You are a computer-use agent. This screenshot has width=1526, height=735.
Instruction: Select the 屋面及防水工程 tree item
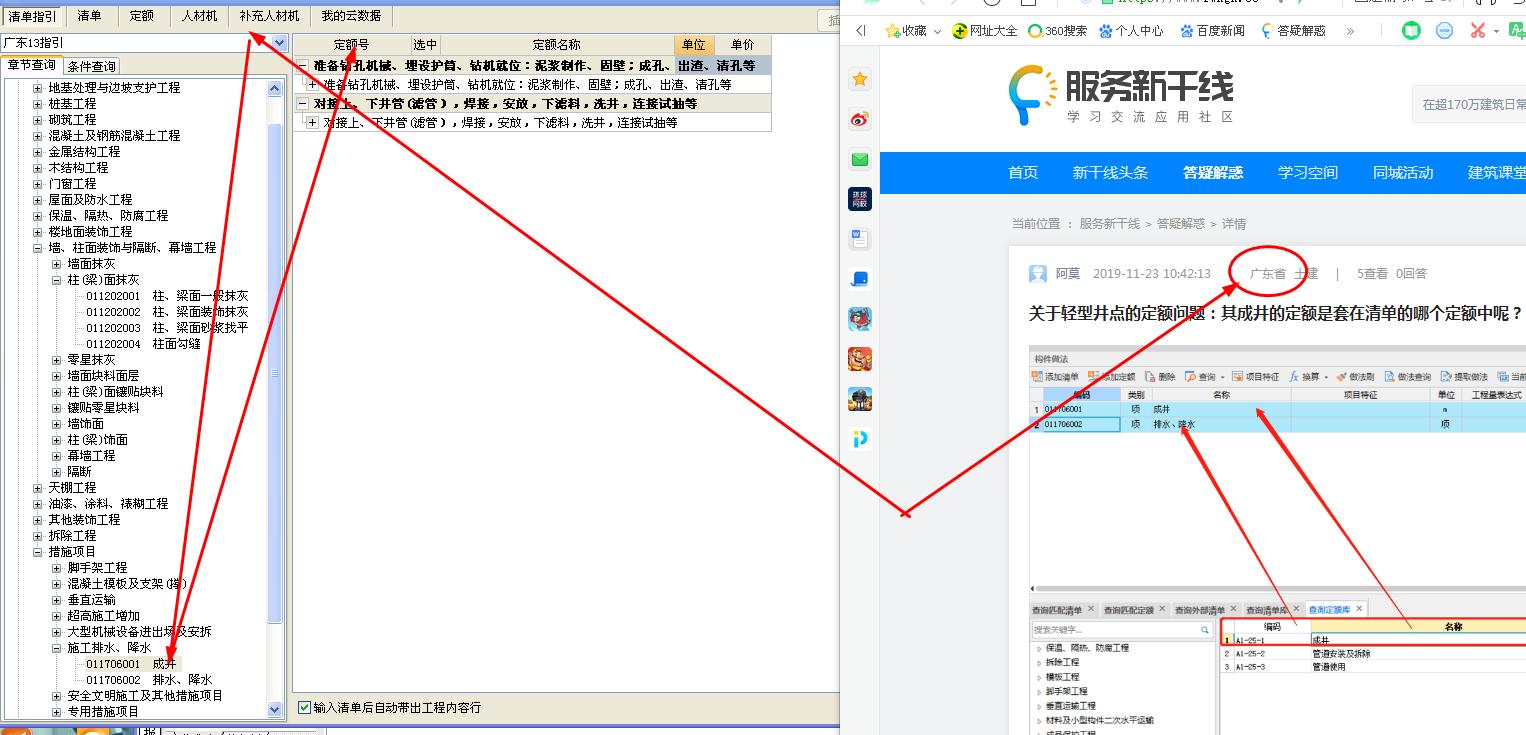click(x=92, y=200)
